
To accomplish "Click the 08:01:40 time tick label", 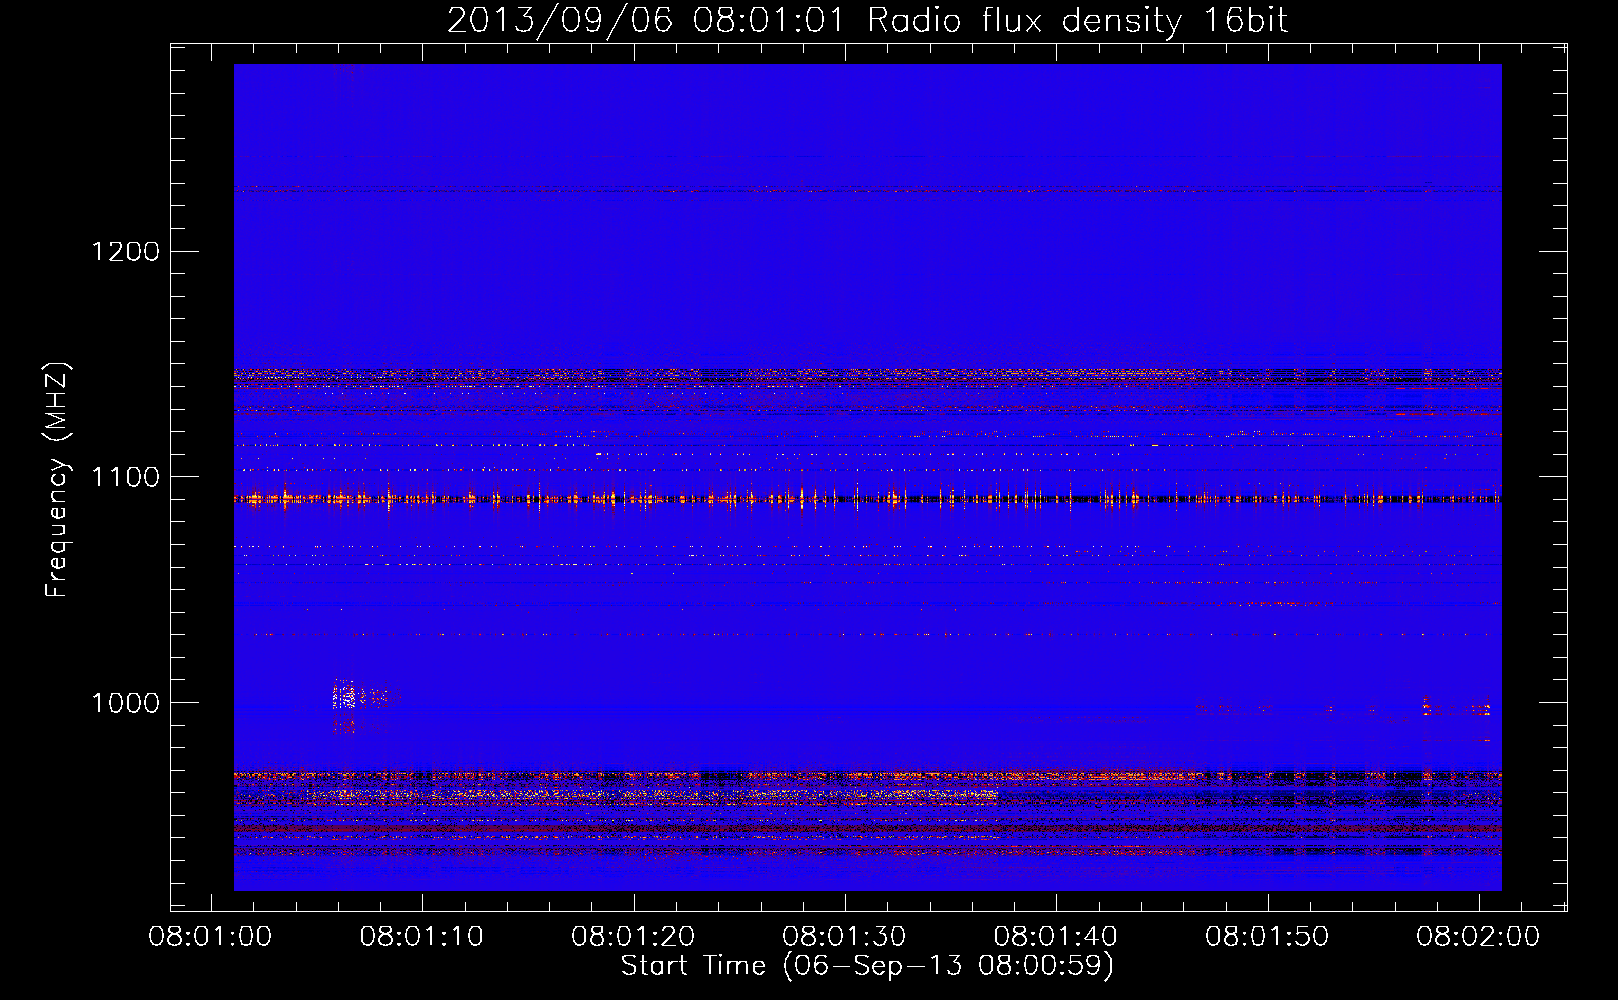I will pyautogui.click(x=1056, y=937).
